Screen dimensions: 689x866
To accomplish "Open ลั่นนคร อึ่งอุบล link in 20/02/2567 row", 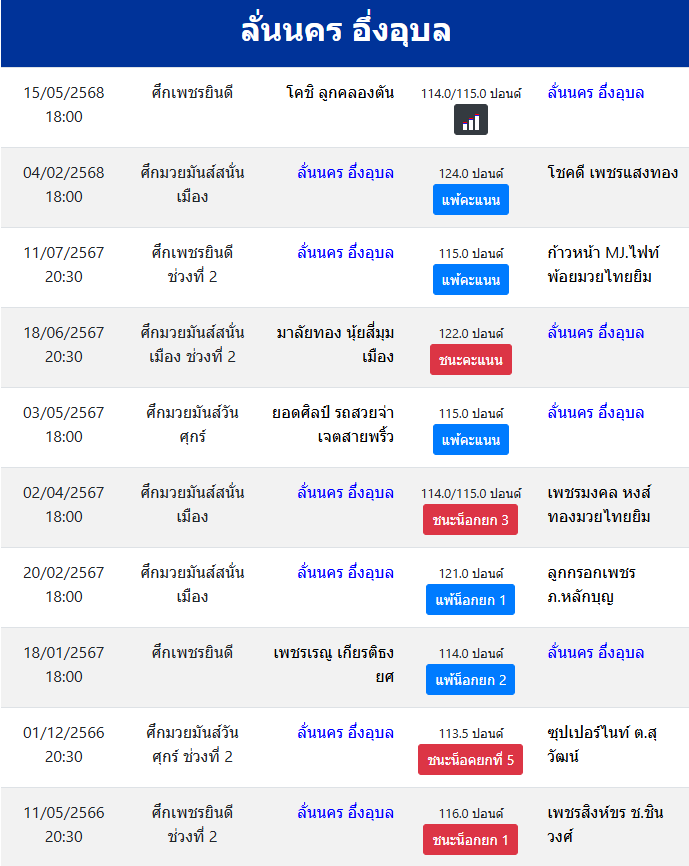I will [346, 573].
